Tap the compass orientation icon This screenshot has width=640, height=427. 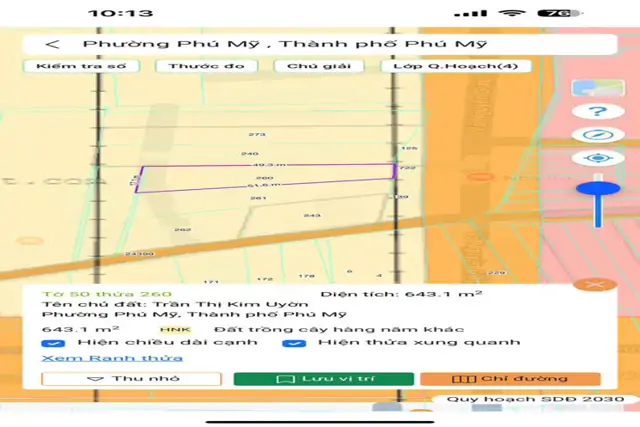click(x=598, y=135)
